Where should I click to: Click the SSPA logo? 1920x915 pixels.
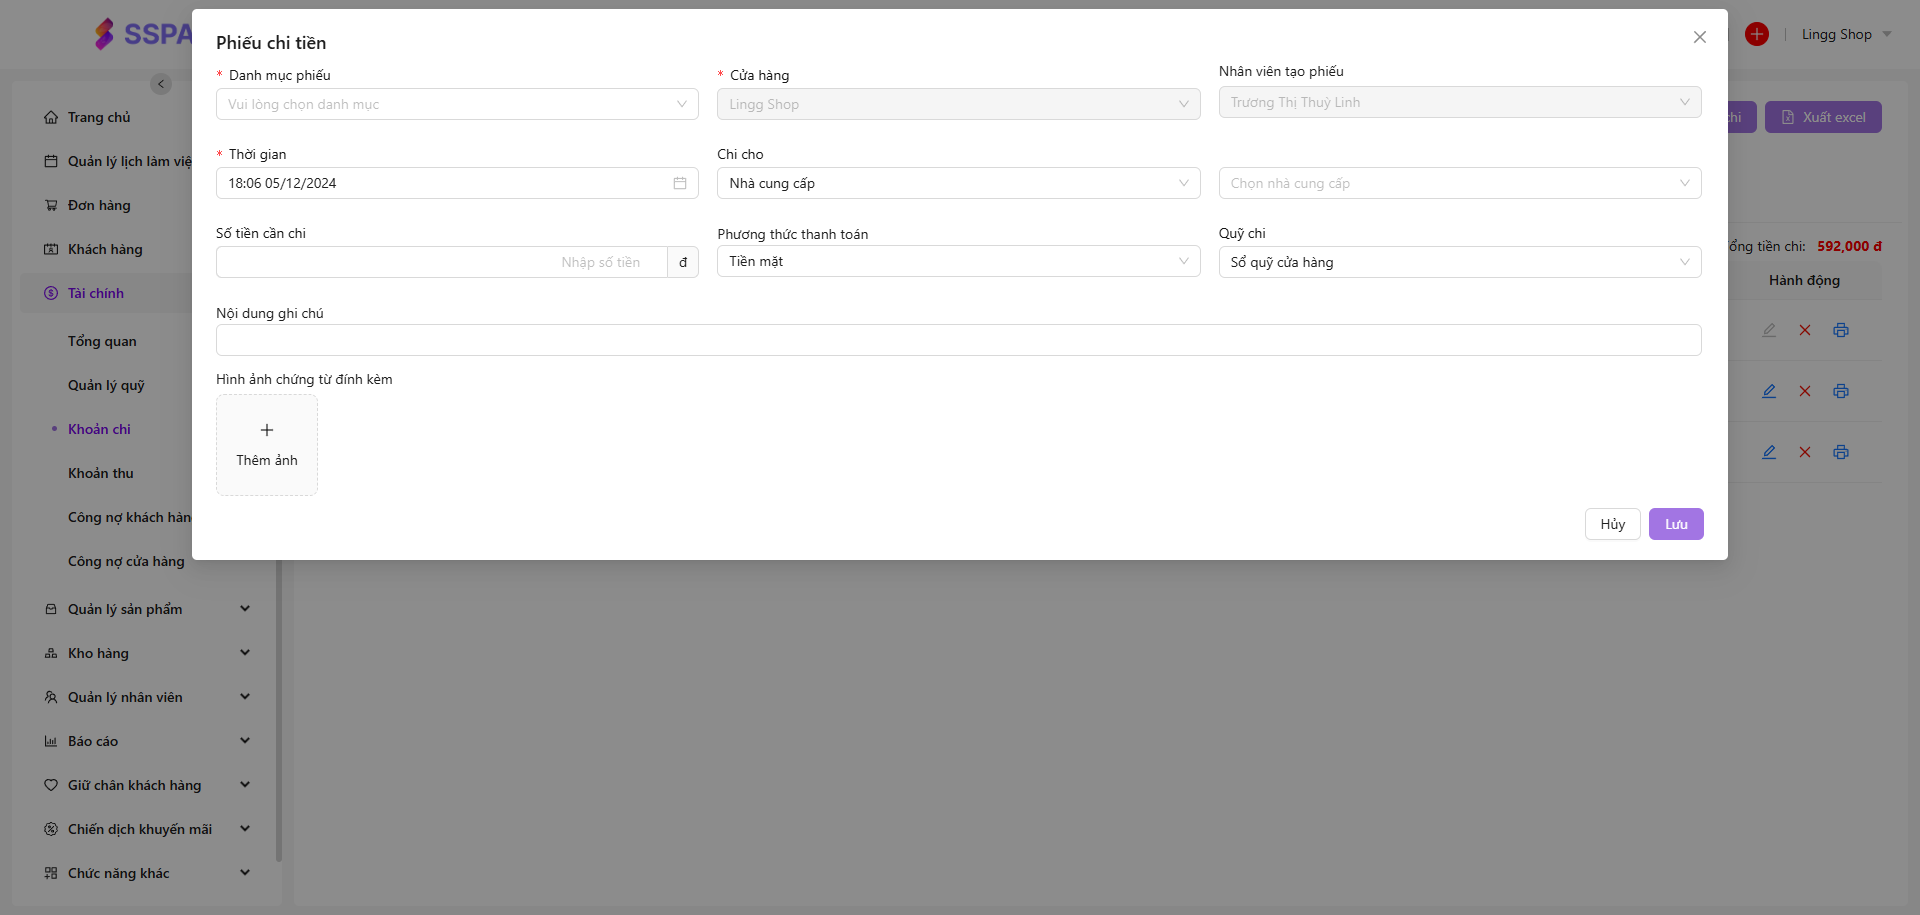click(x=143, y=34)
